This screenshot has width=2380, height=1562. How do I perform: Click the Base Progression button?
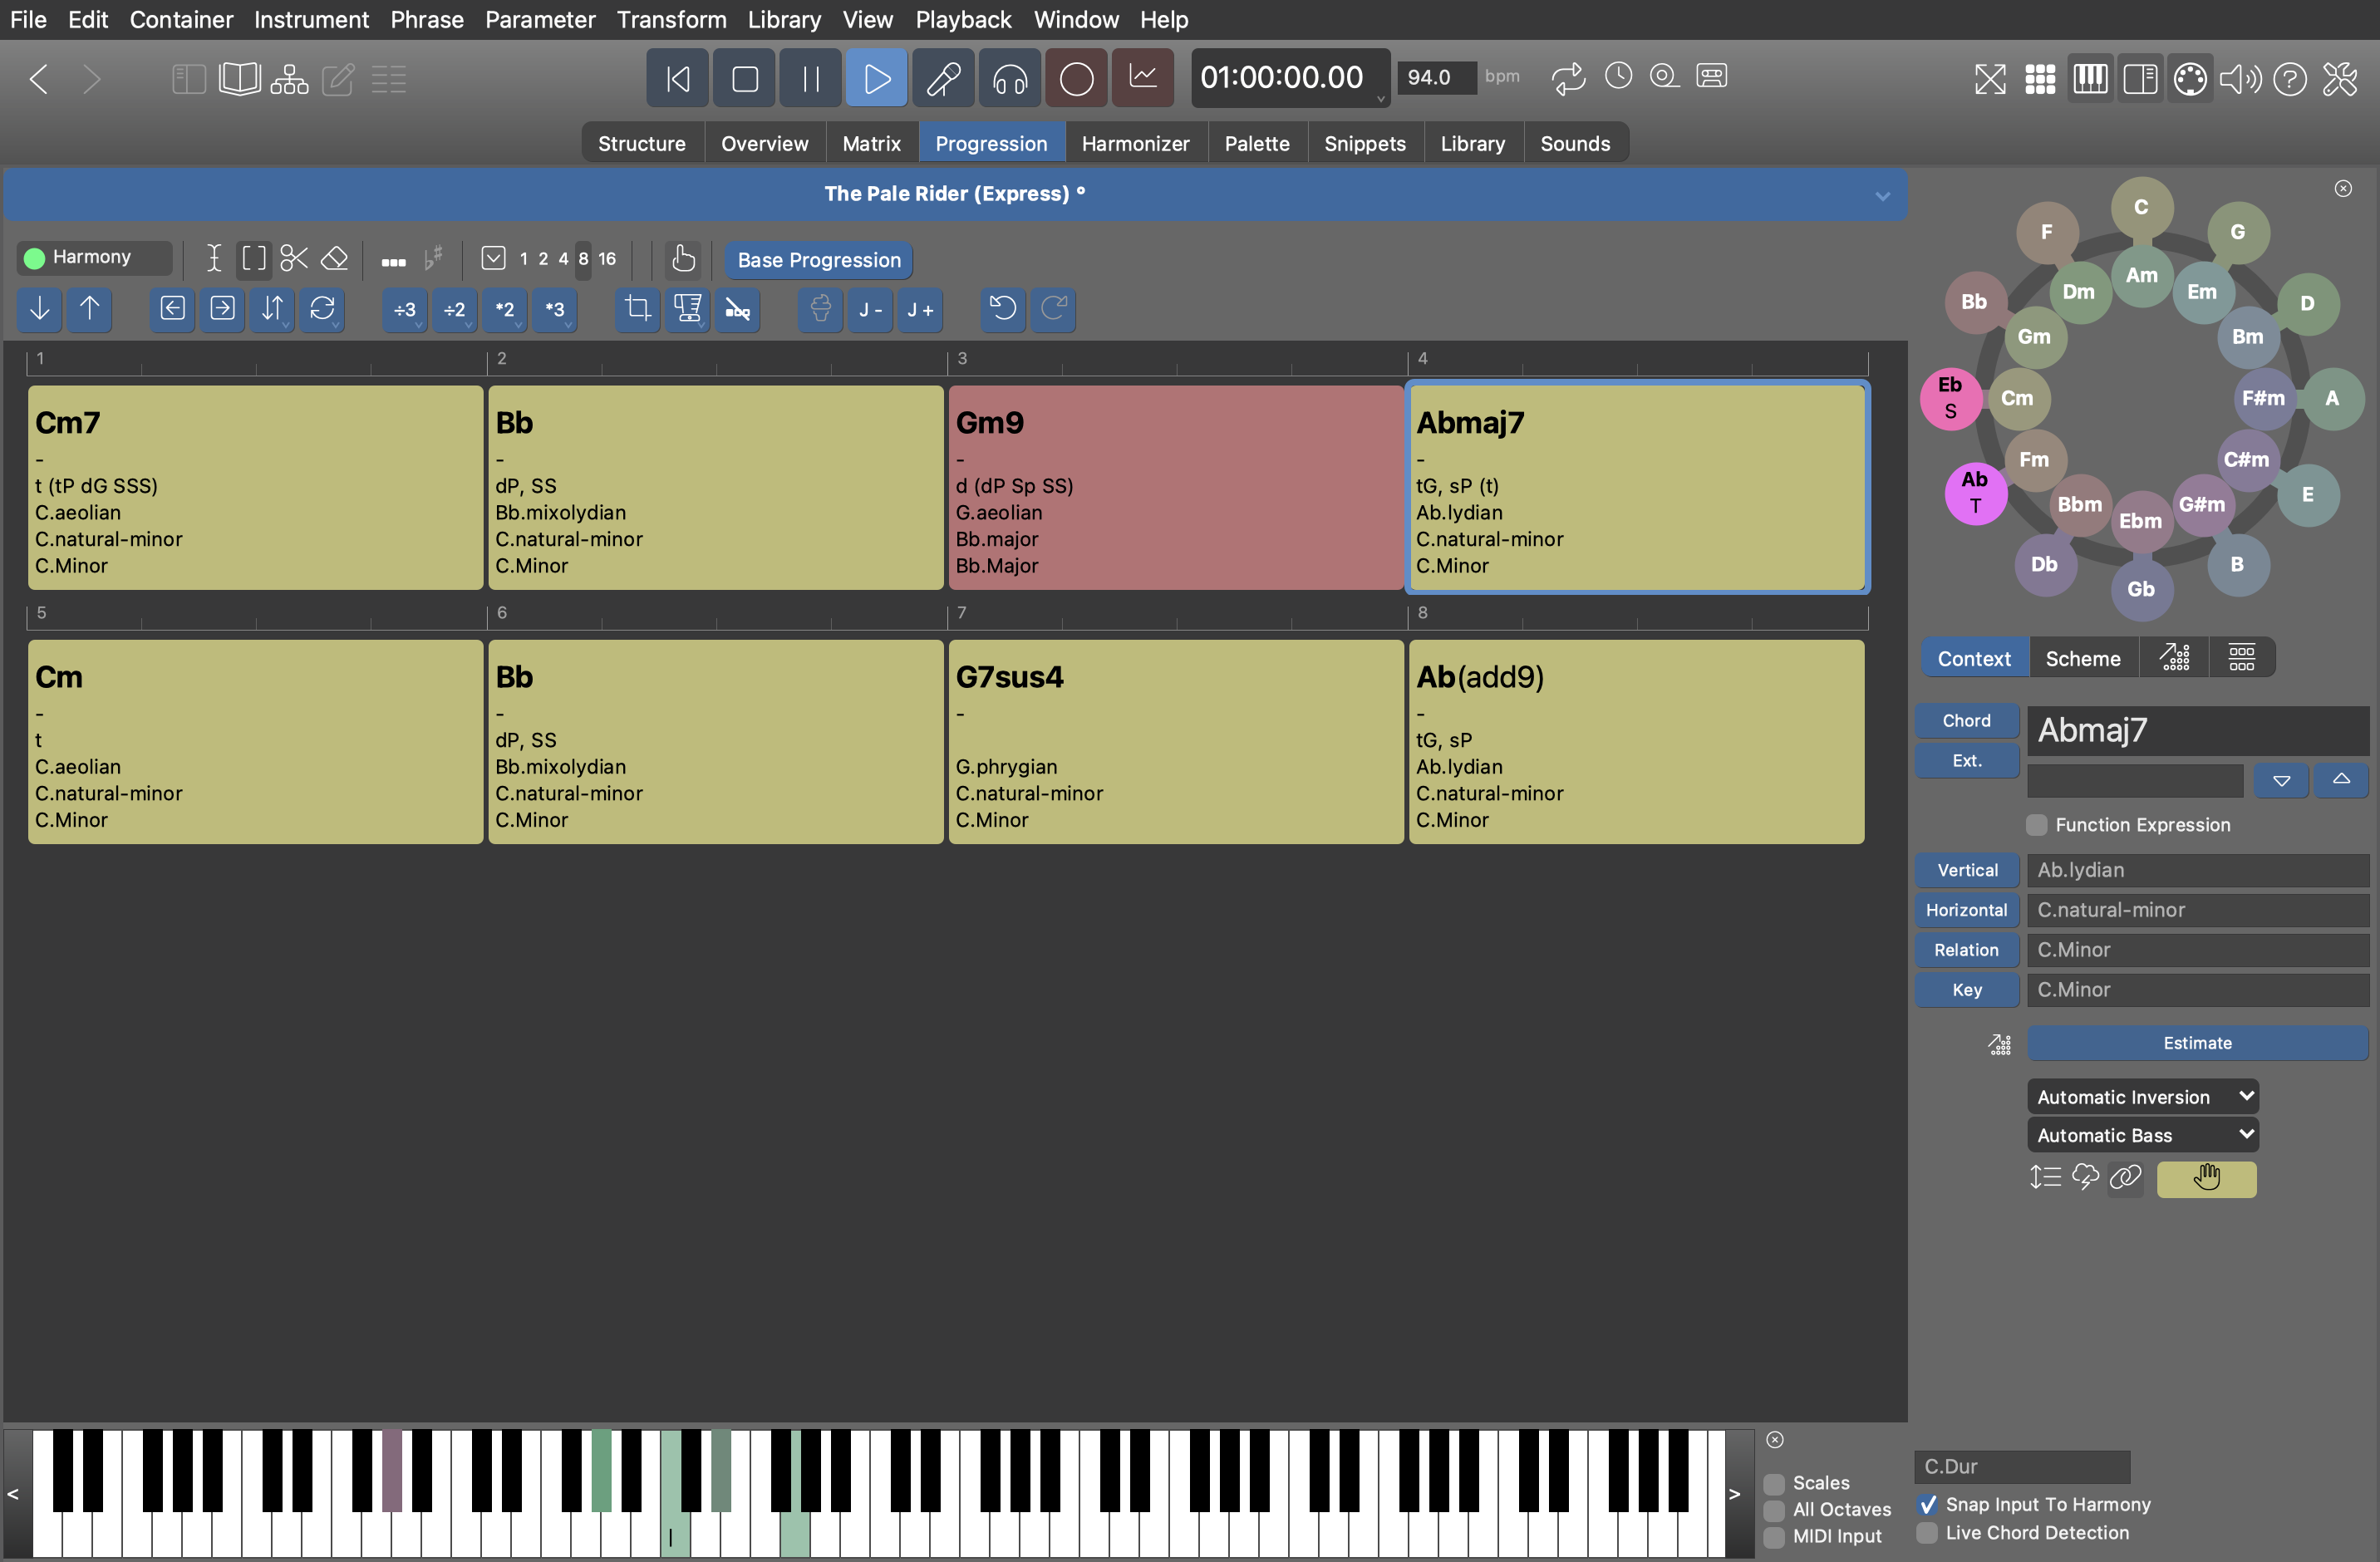818,260
